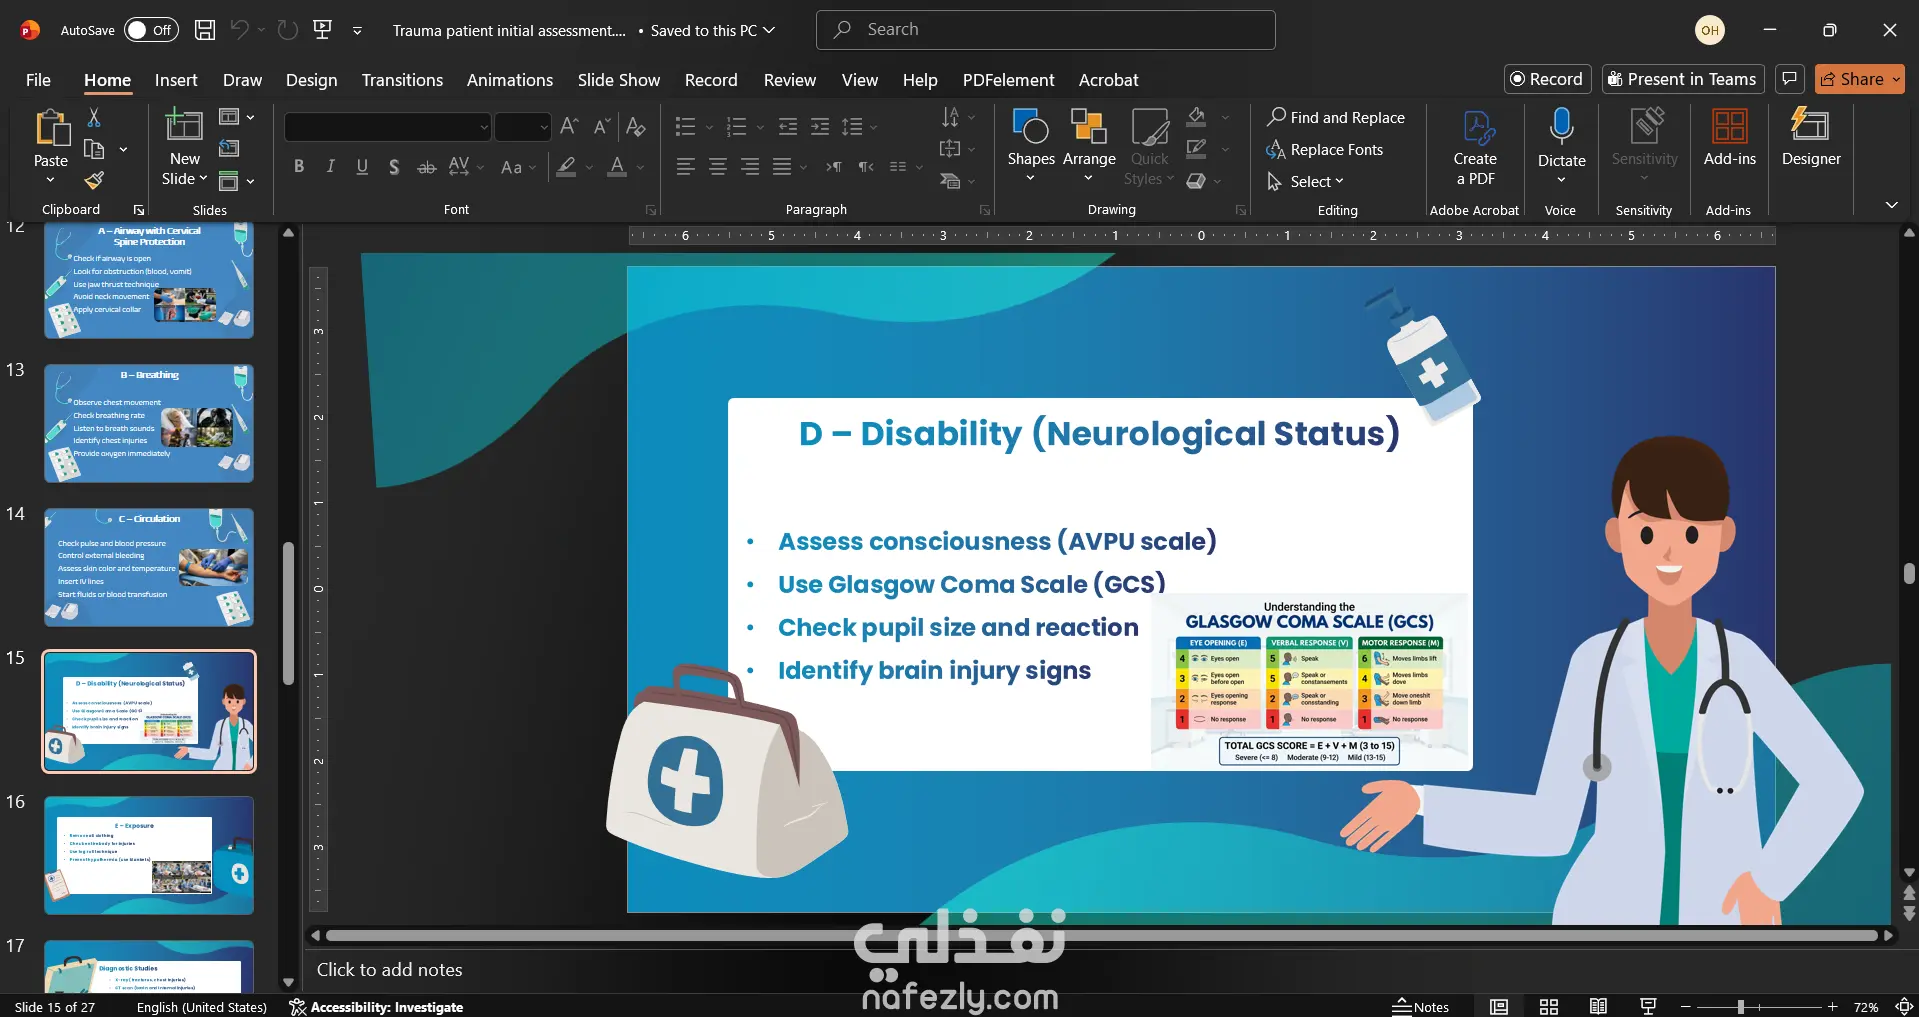
Task: Click the Save icon in title bar
Action: point(205,30)
